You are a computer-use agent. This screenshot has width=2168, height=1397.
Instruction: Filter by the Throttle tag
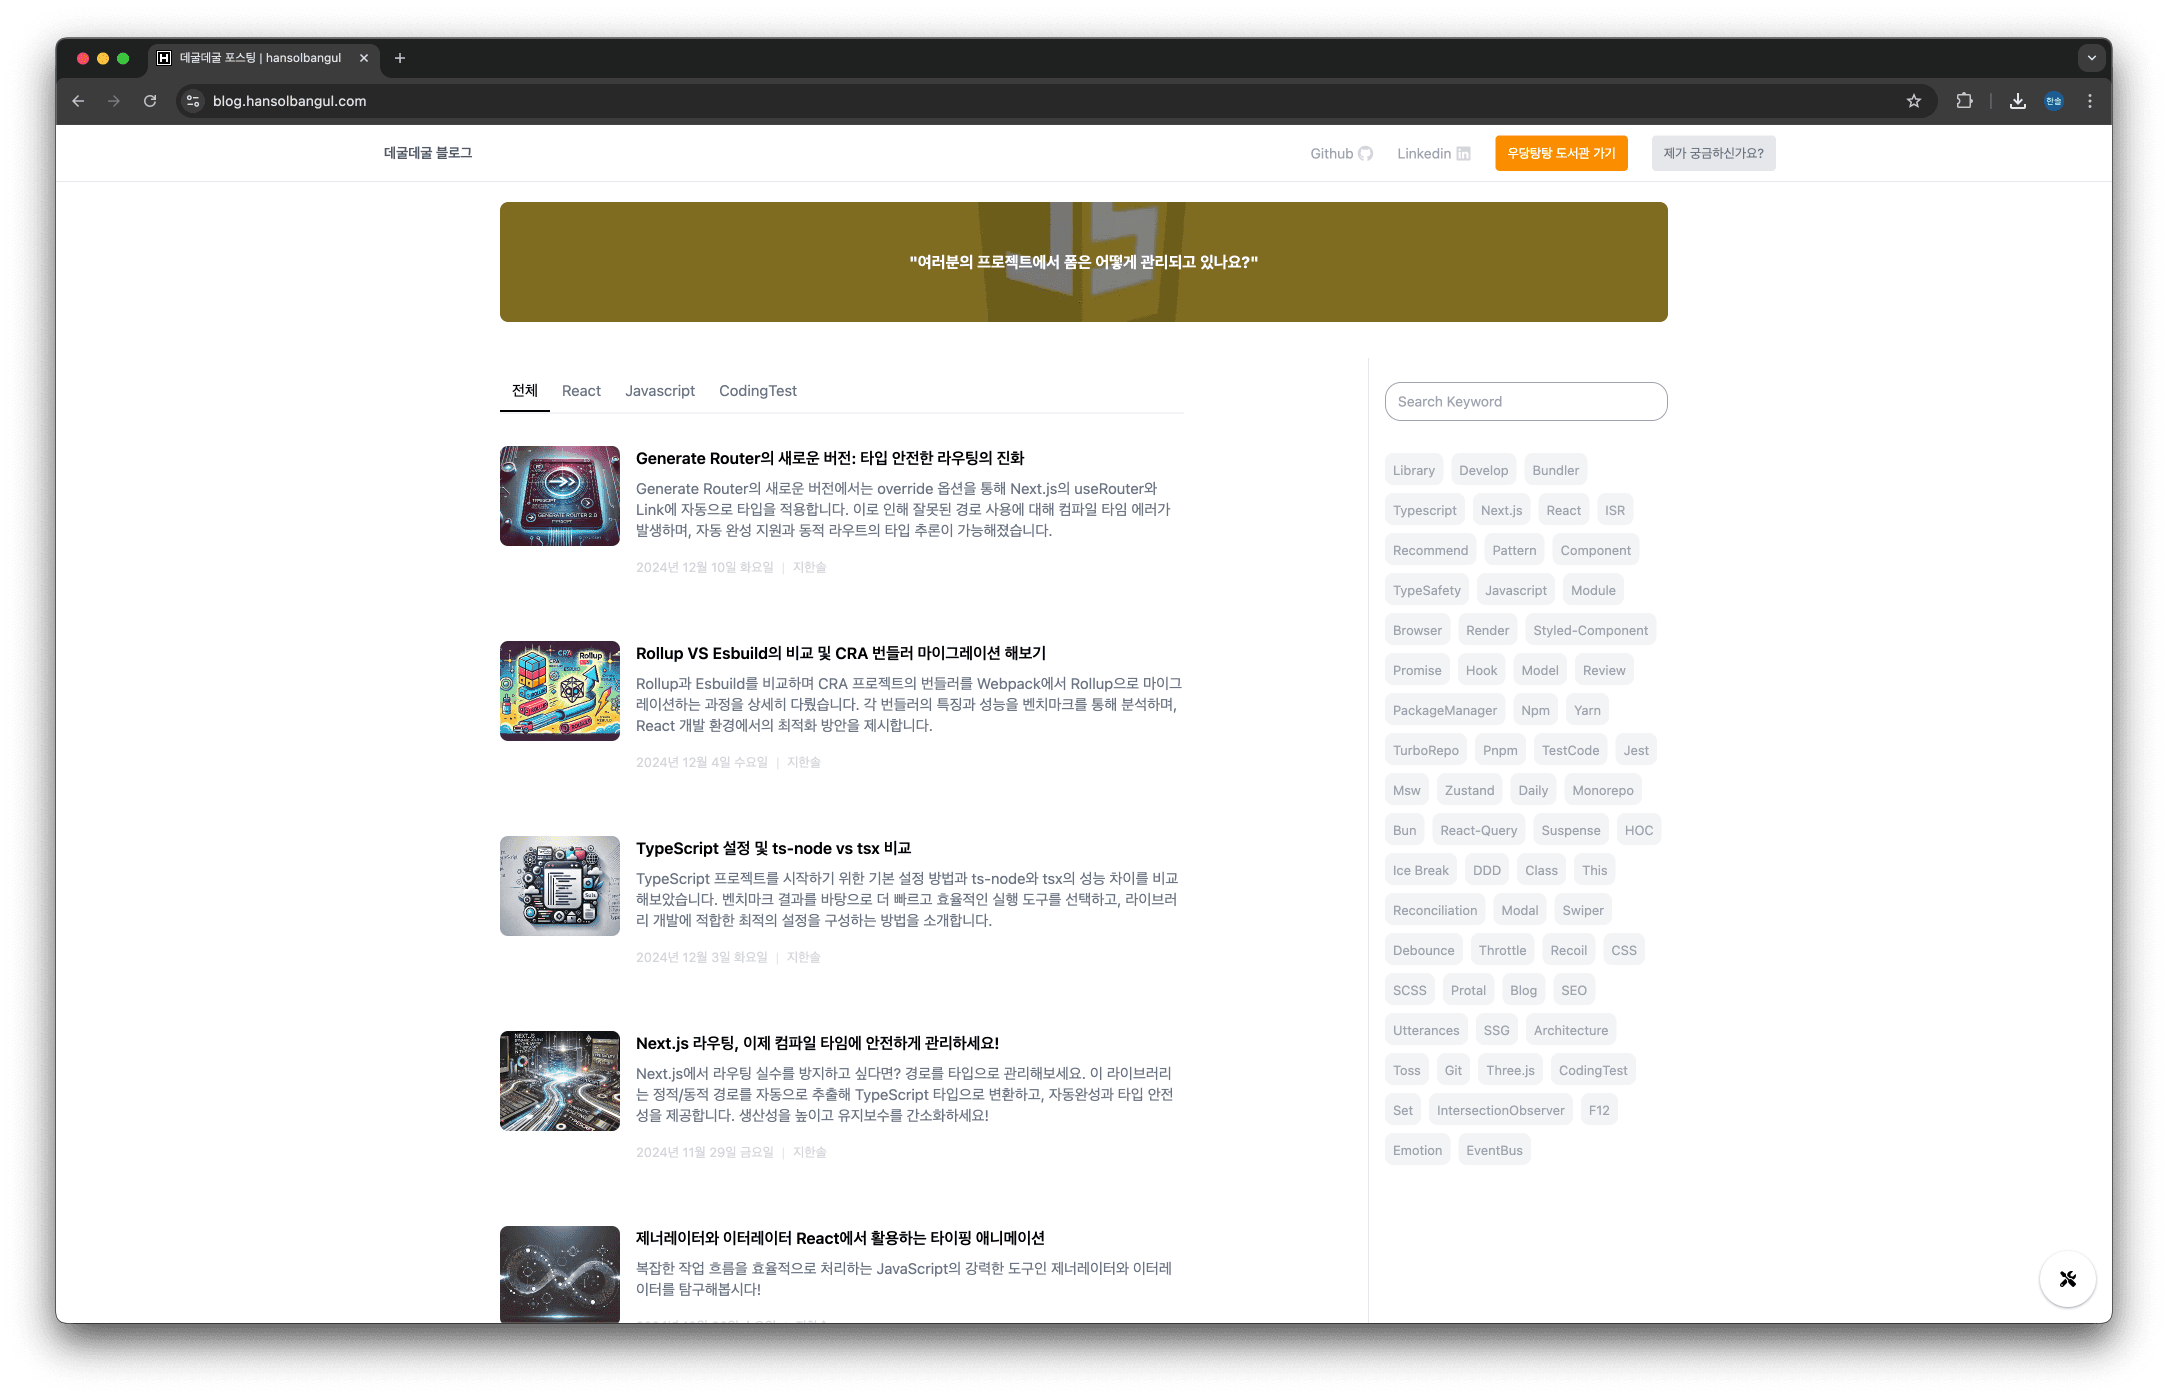pos(1503,950)
